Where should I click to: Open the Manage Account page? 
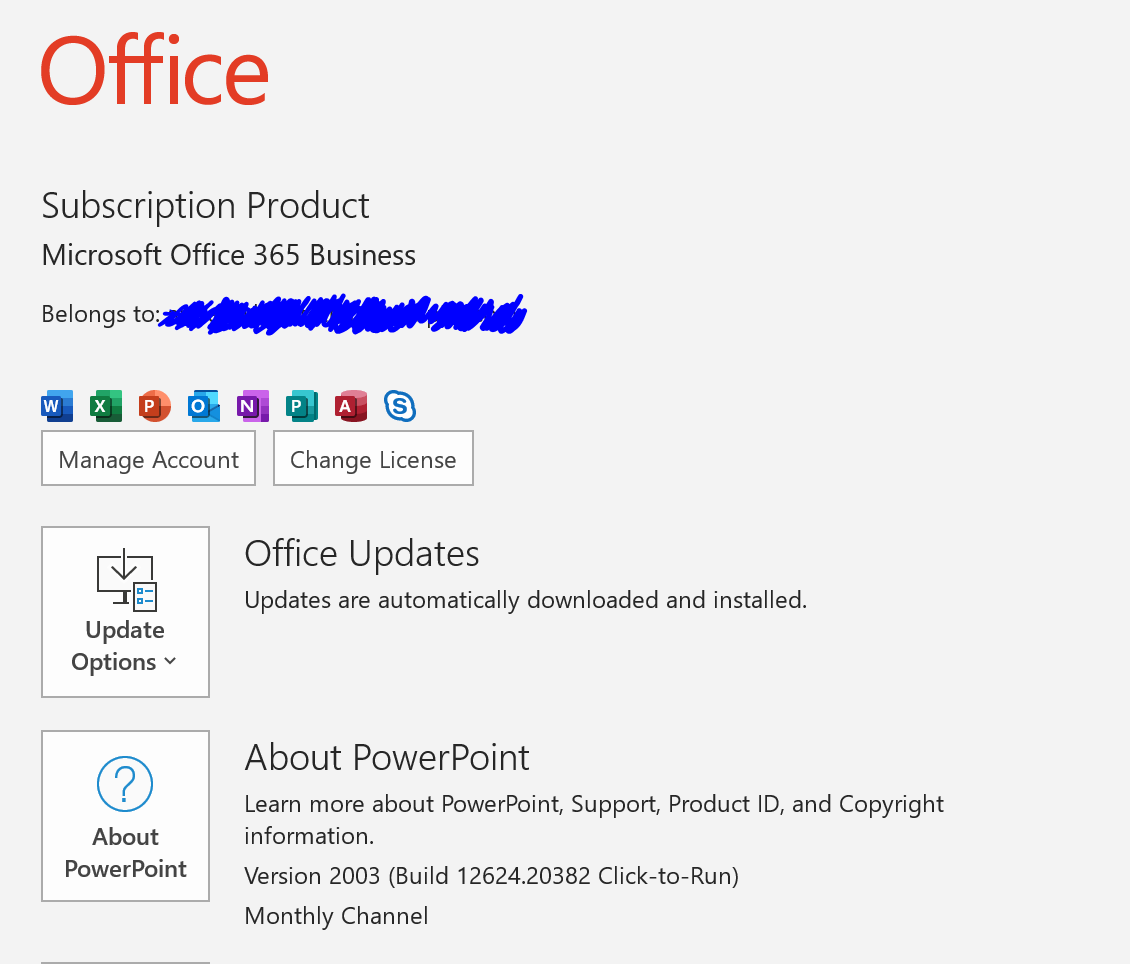148,458
